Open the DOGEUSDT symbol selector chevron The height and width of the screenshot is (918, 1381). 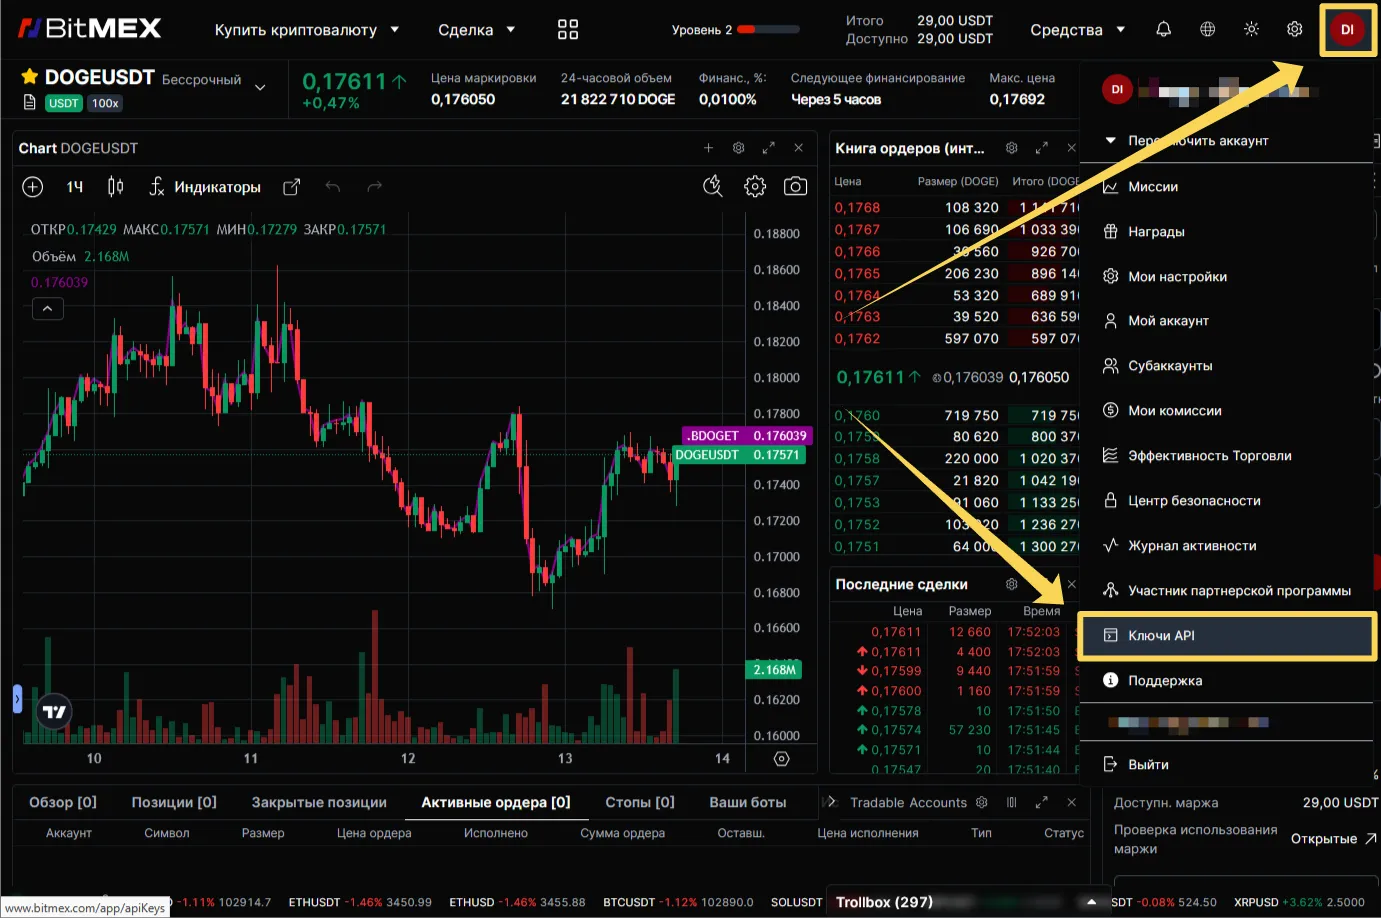click(260, 88)
